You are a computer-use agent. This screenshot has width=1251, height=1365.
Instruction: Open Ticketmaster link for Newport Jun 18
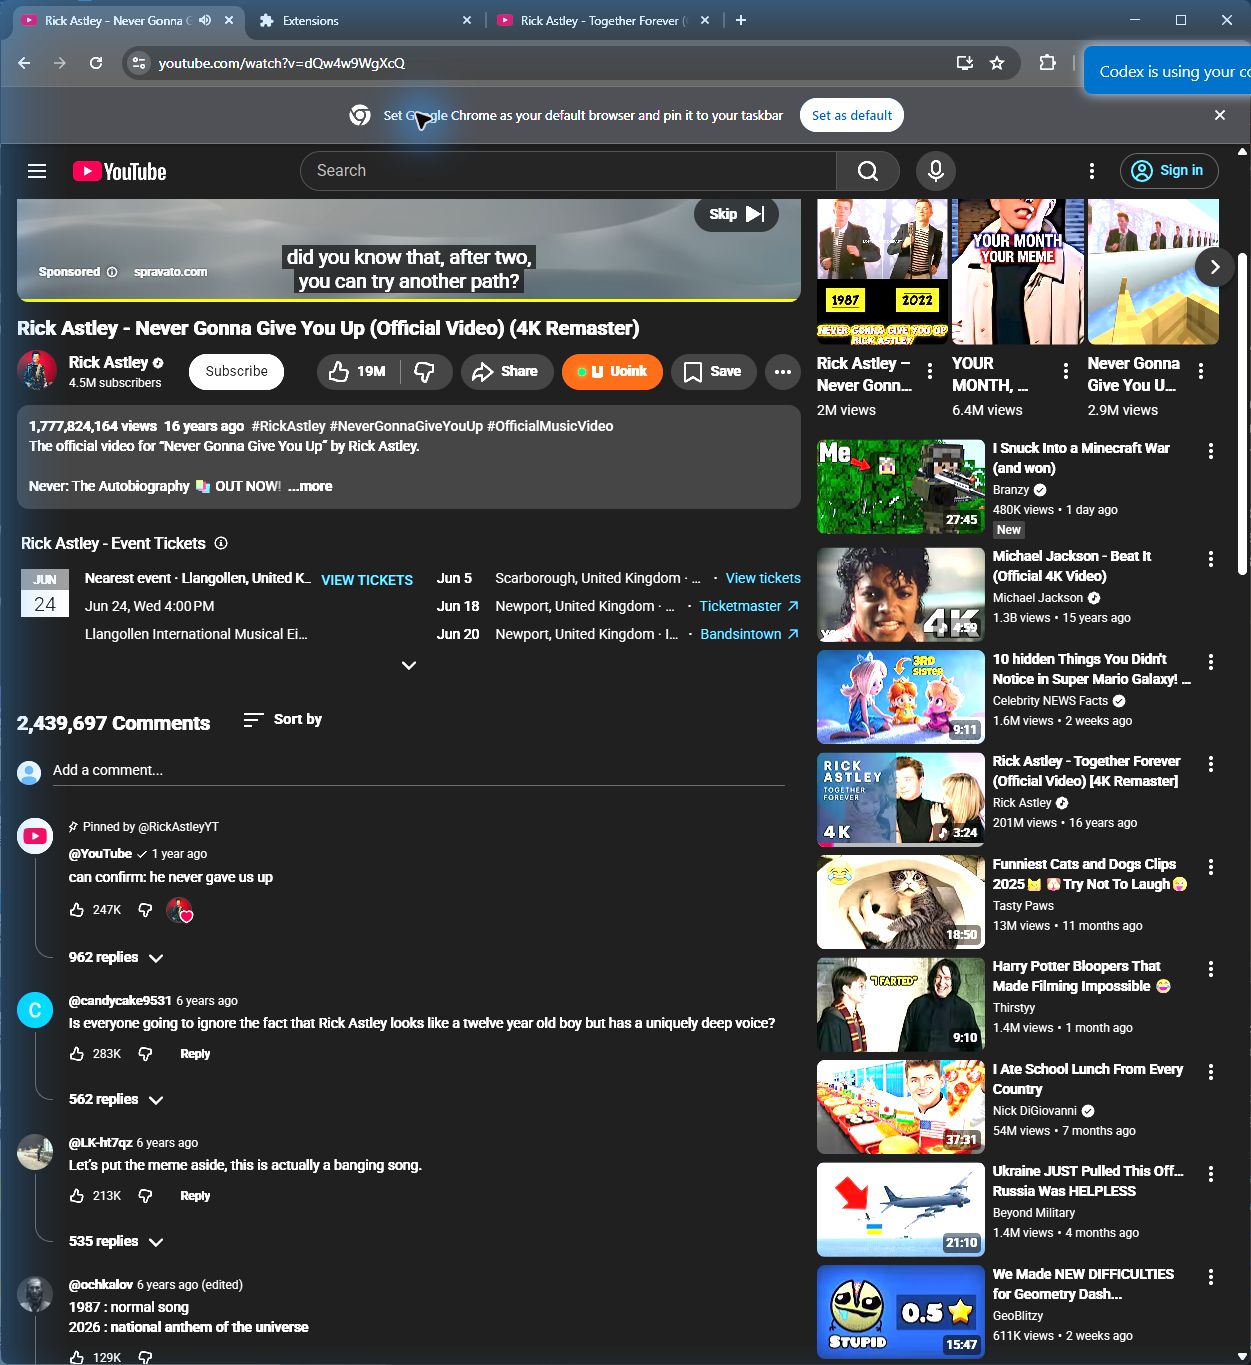[749, 606]
